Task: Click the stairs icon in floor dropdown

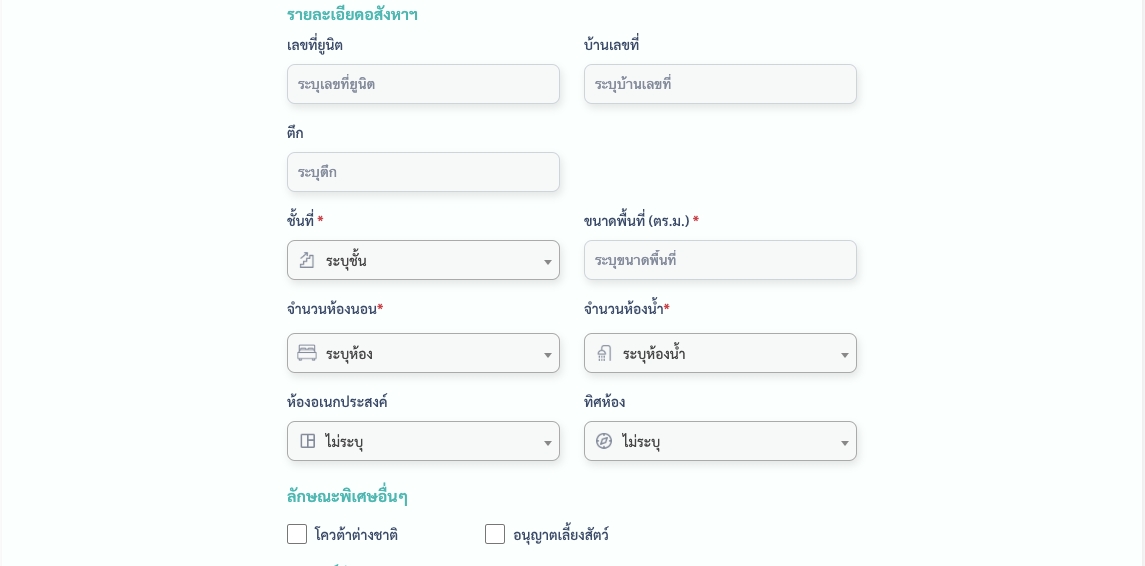Action: tap(307, 261)
